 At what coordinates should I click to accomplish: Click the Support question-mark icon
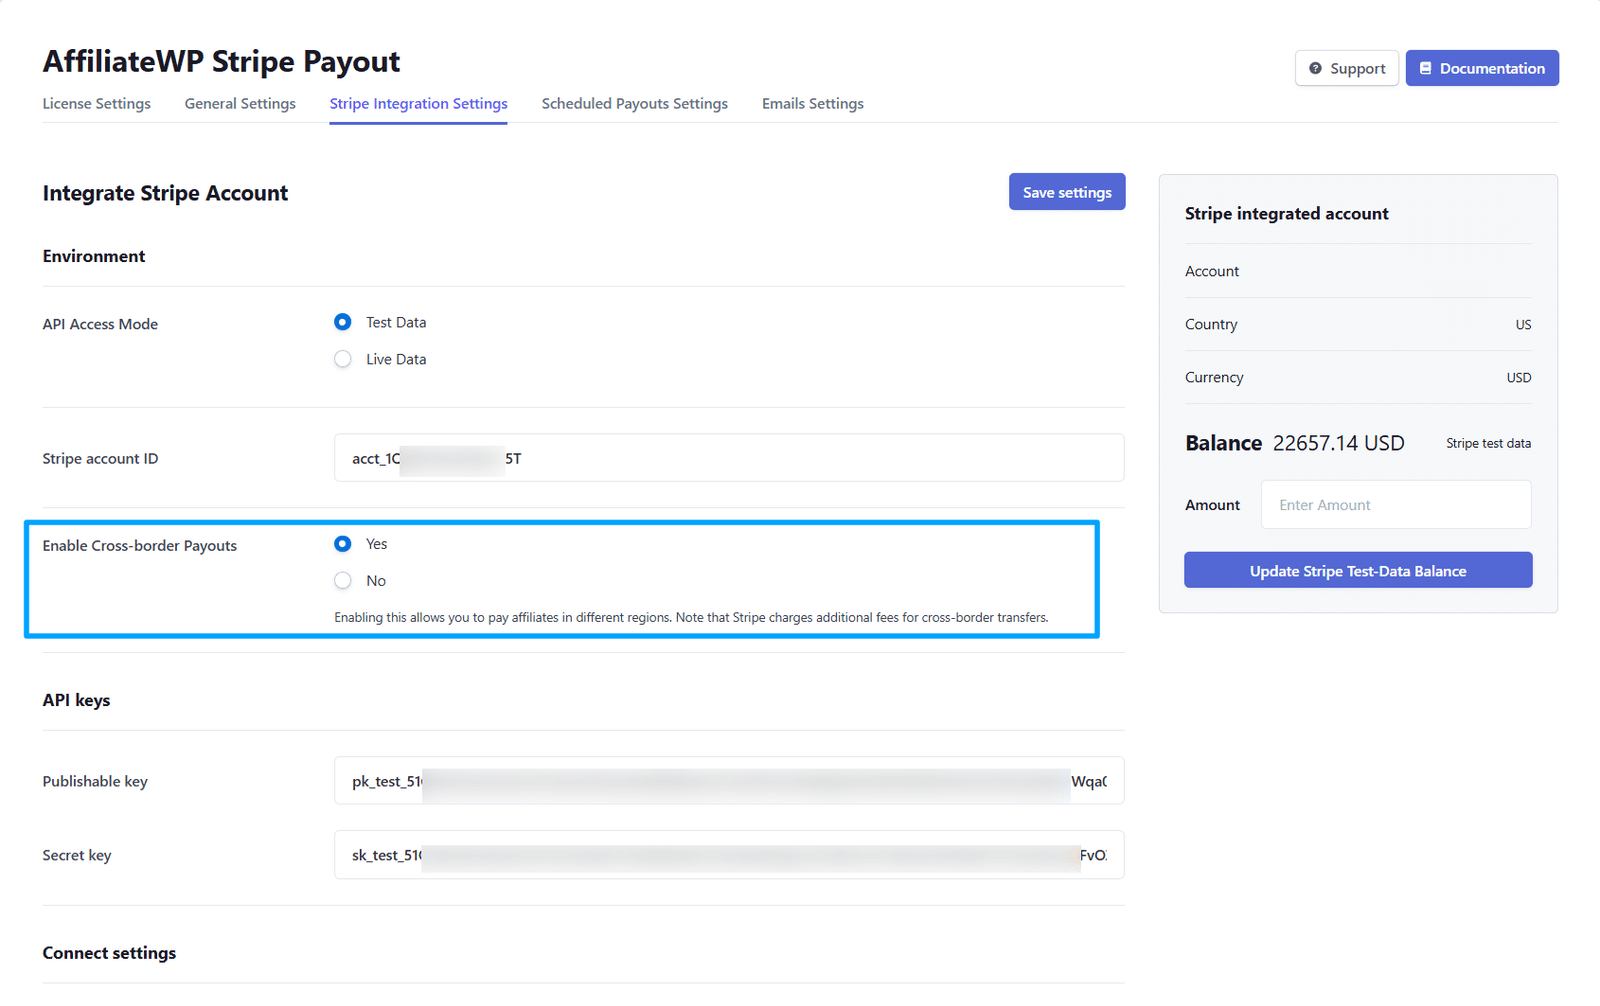tap(1315, 68)
